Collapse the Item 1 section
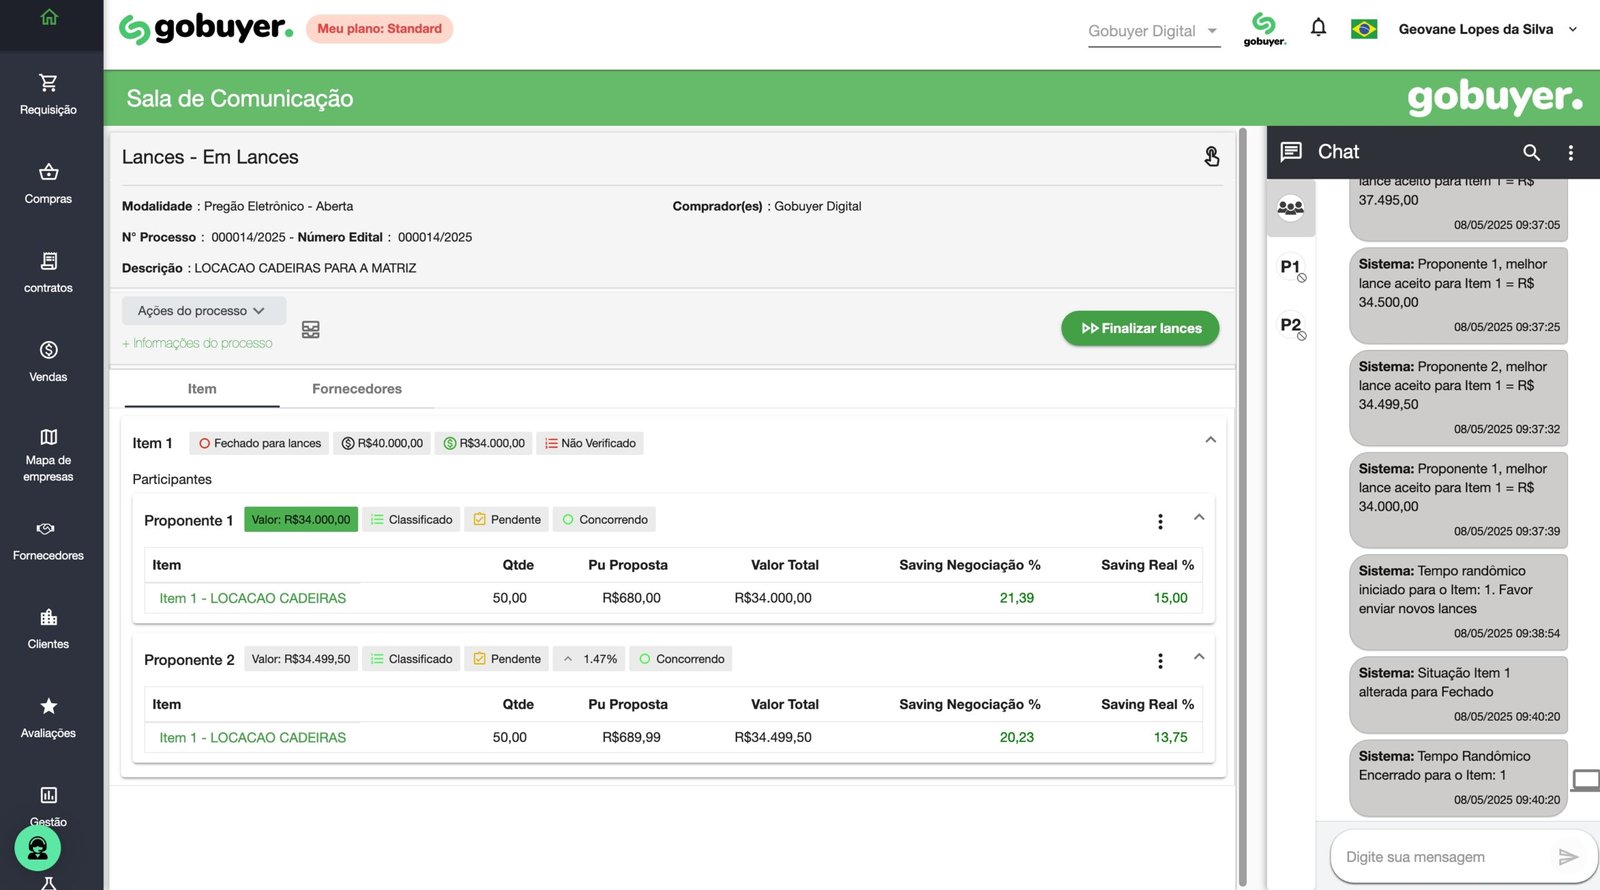 [x=1210, y=440]
